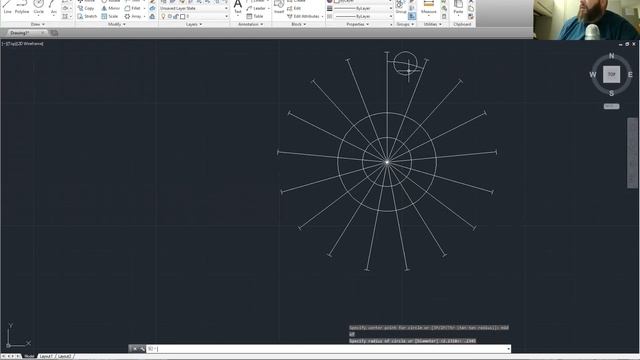Select the Arc tool
Image resolution: width=640 pixels, height=360 pixels.
53,7
